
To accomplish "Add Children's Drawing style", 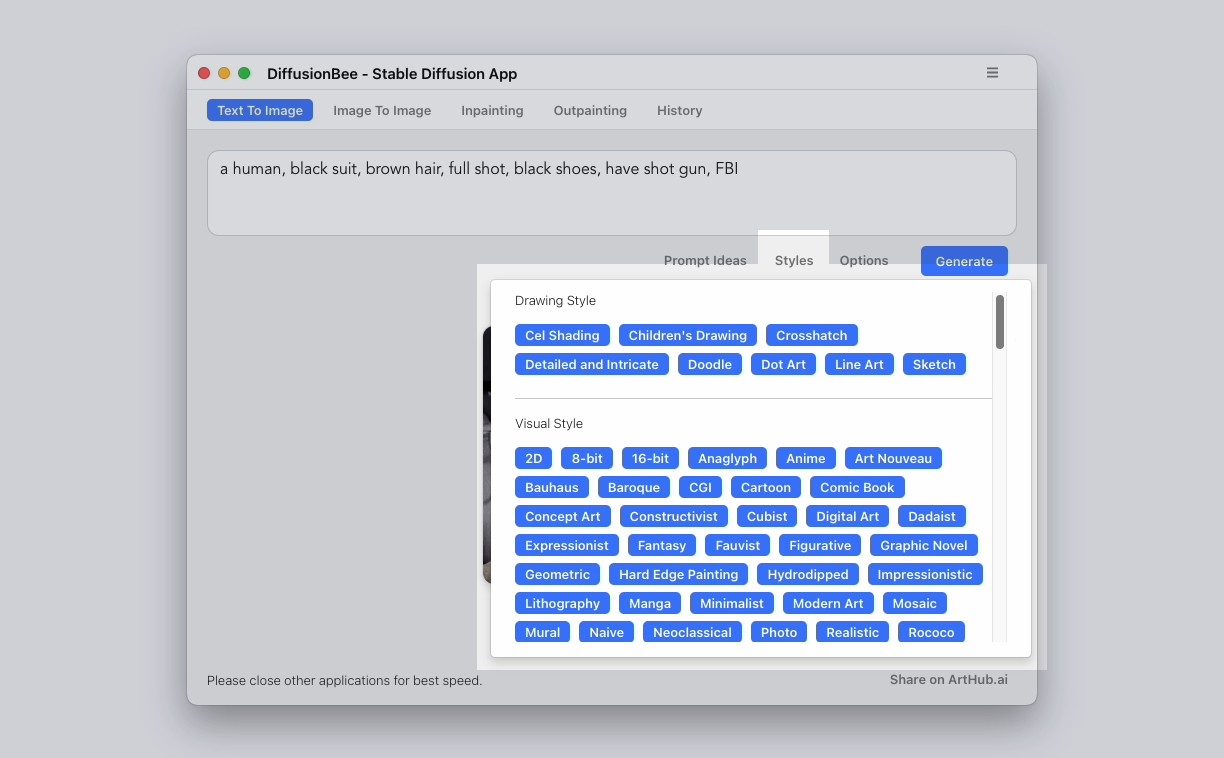I will [x=688, y=335].
